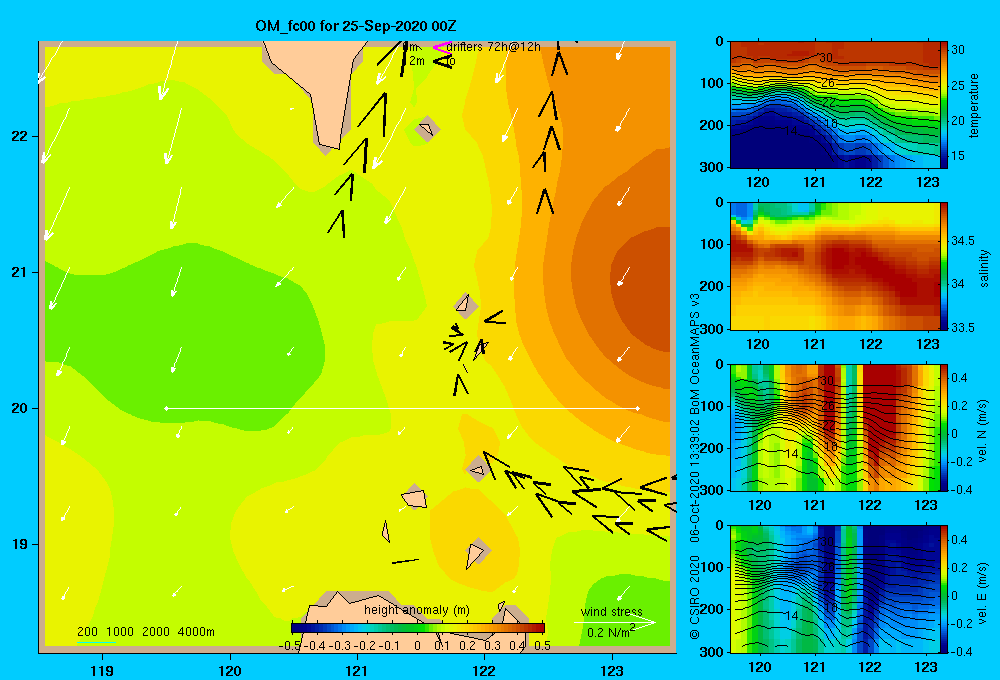Image resolution: width=1000 pixels, height=680 pixels.
Task: Click the "-0.5" tick on height anomaly bar
Action: [290, 646]
